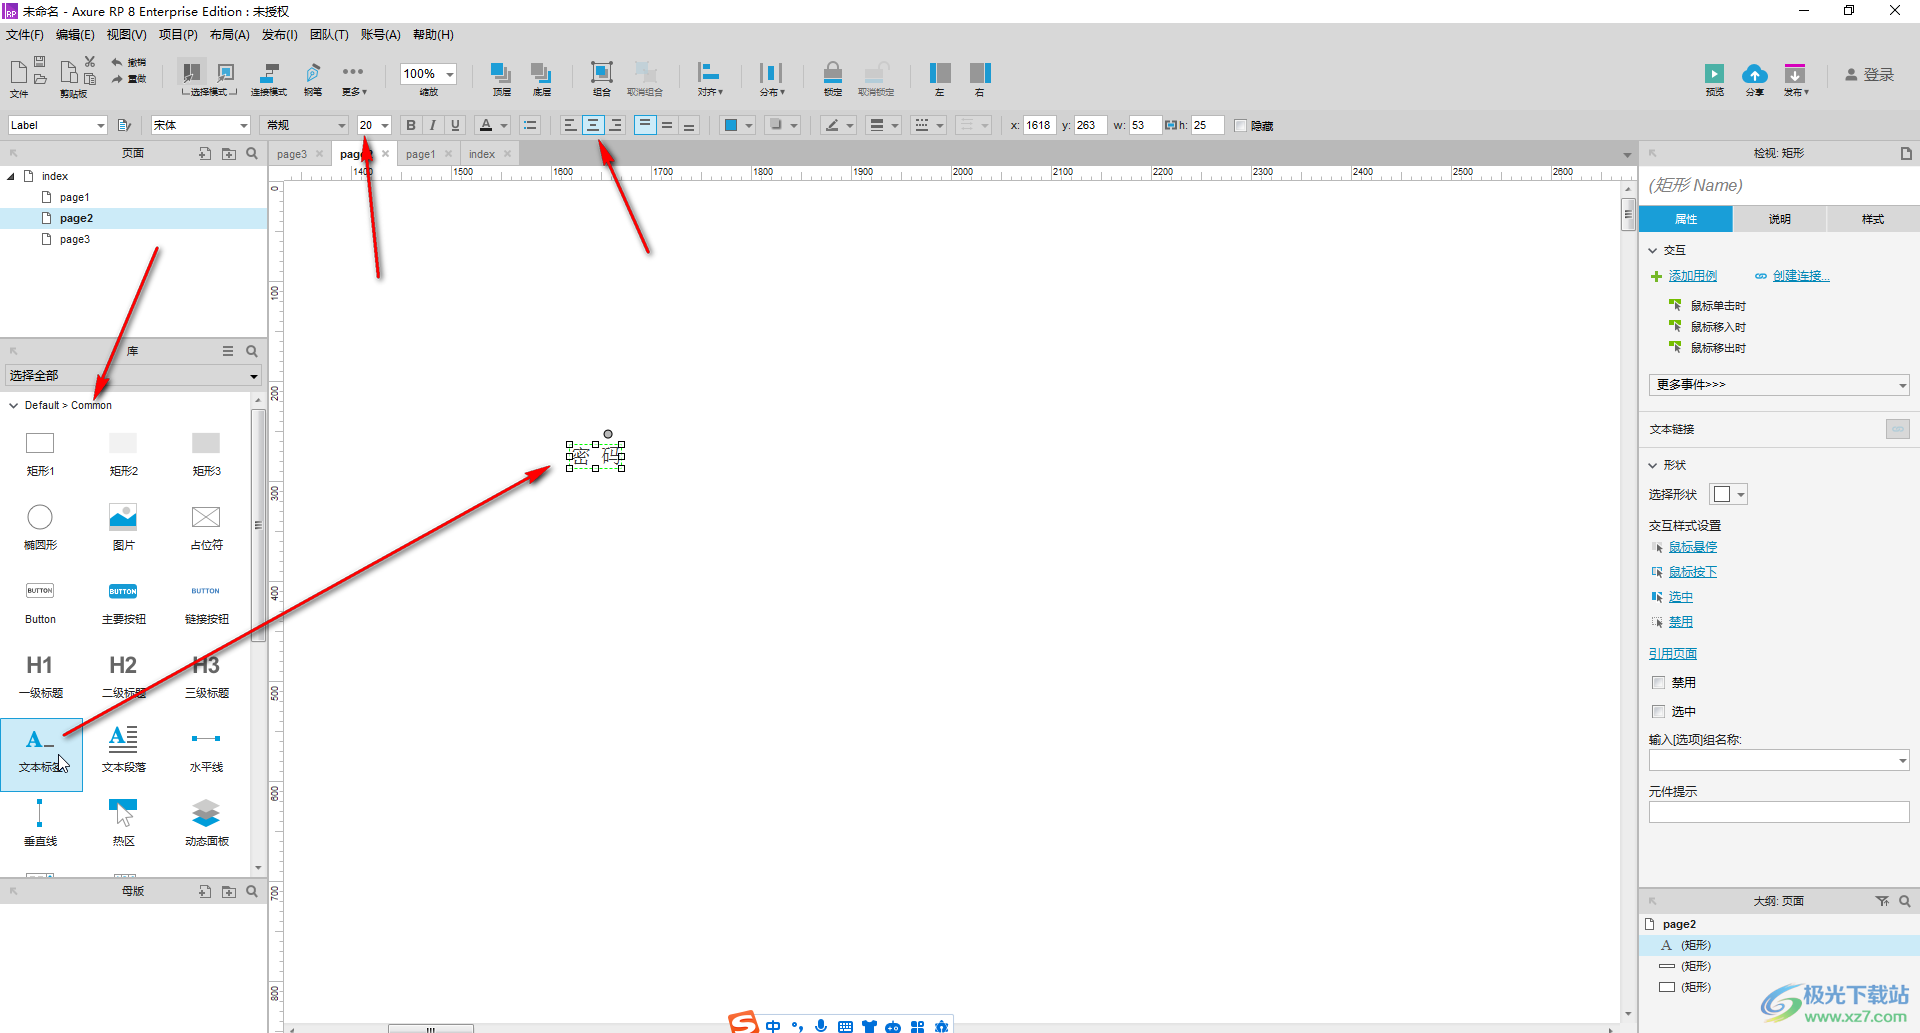Expand the More Events (更多事件) dropdown
This screenshot has height=1033, width=1920.
tap(1779, 384)
